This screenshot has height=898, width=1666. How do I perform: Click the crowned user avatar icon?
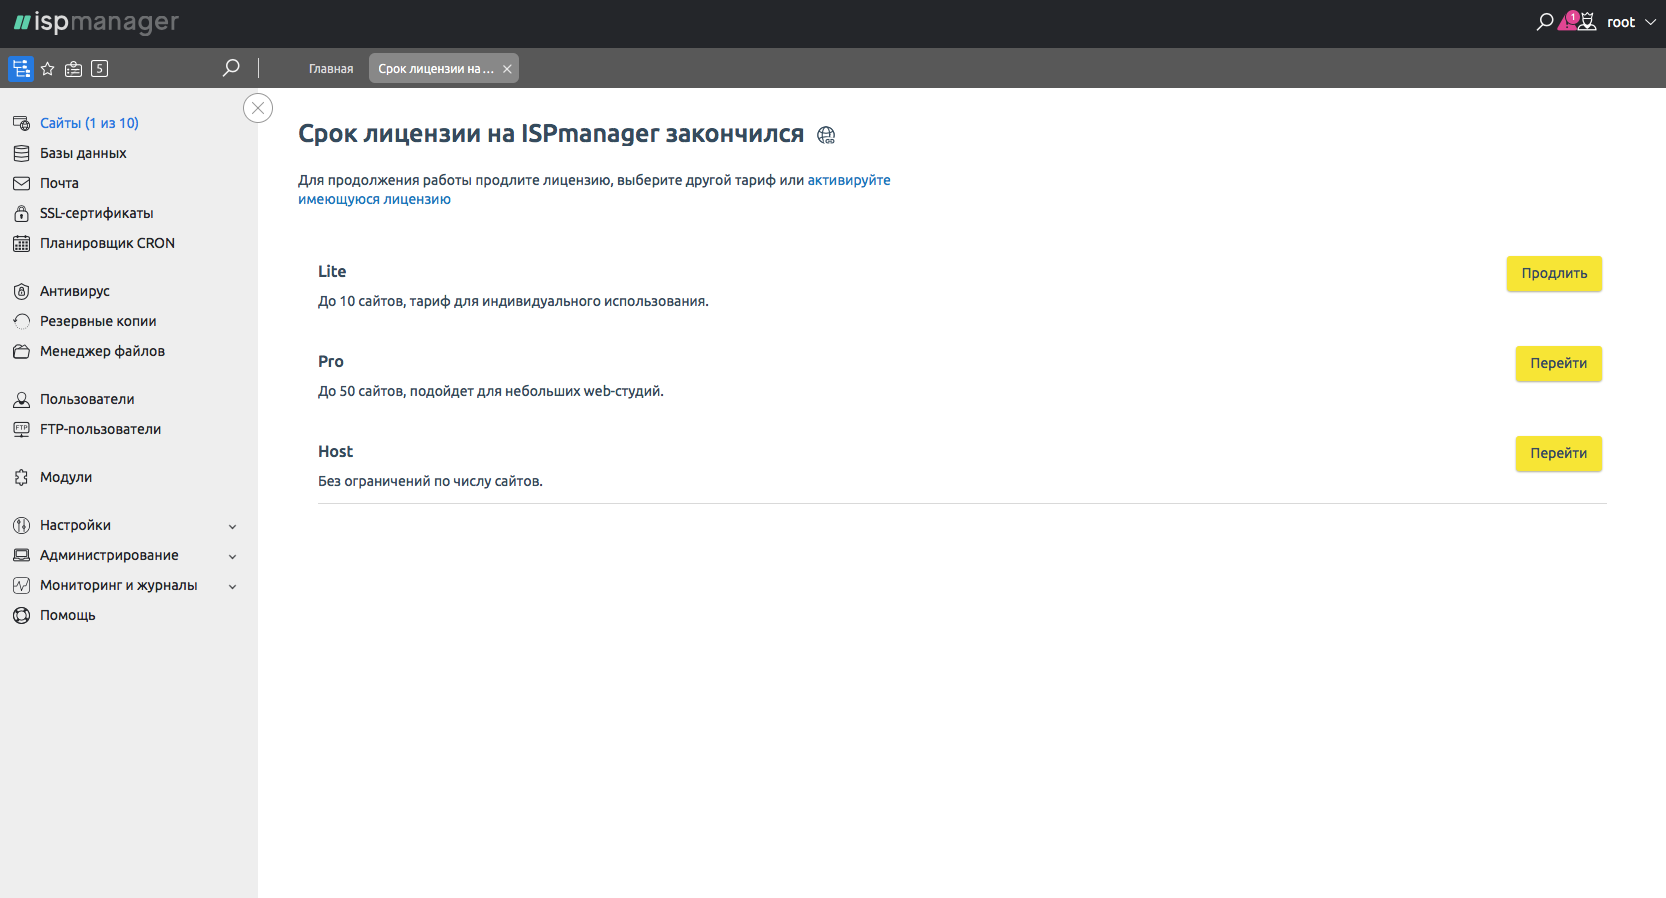coord(1587,22)
